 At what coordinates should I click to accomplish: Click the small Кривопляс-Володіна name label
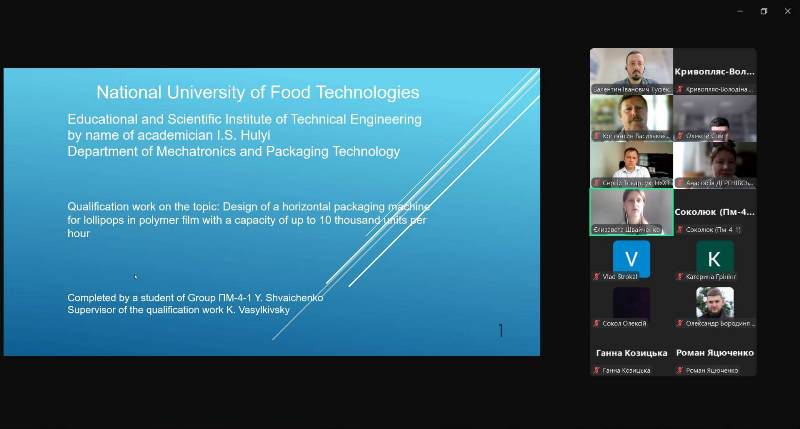717,89
